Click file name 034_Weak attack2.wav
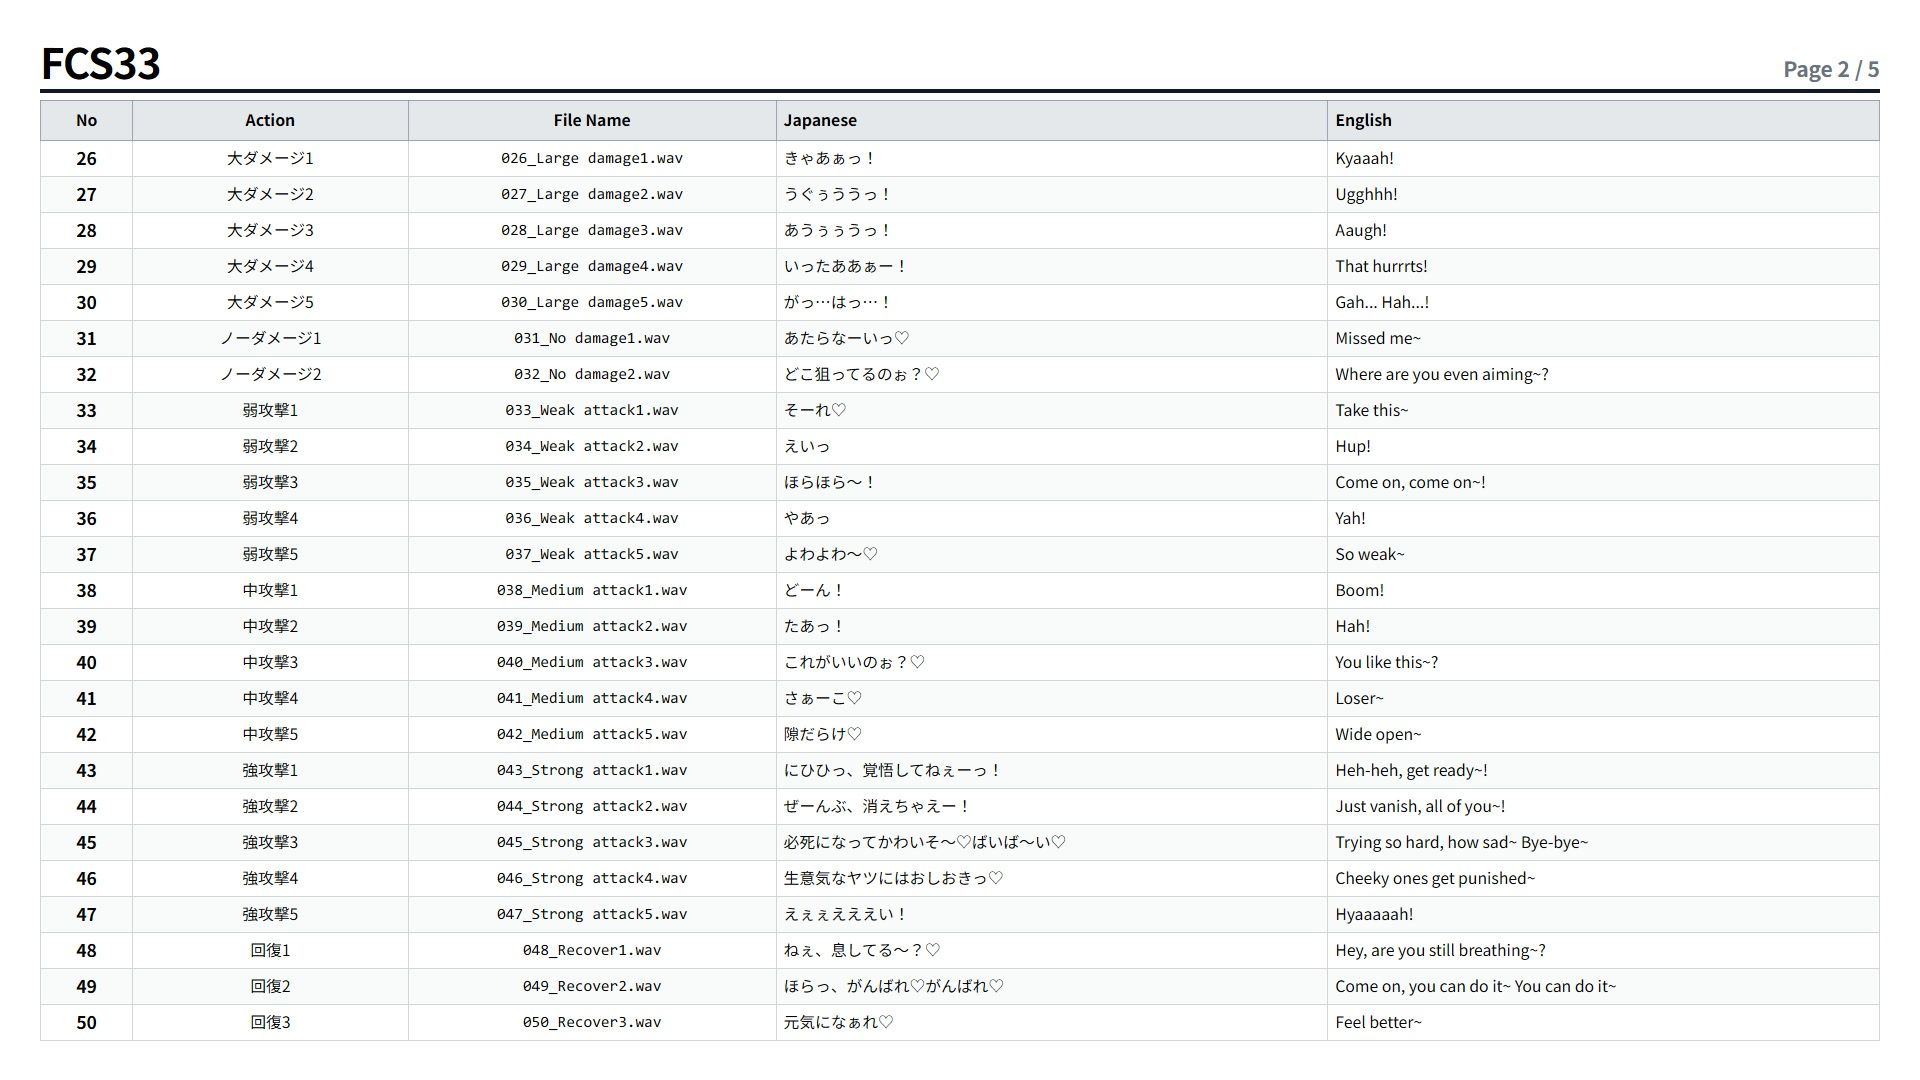The image size is (1920, 1080). click(592, 446)
